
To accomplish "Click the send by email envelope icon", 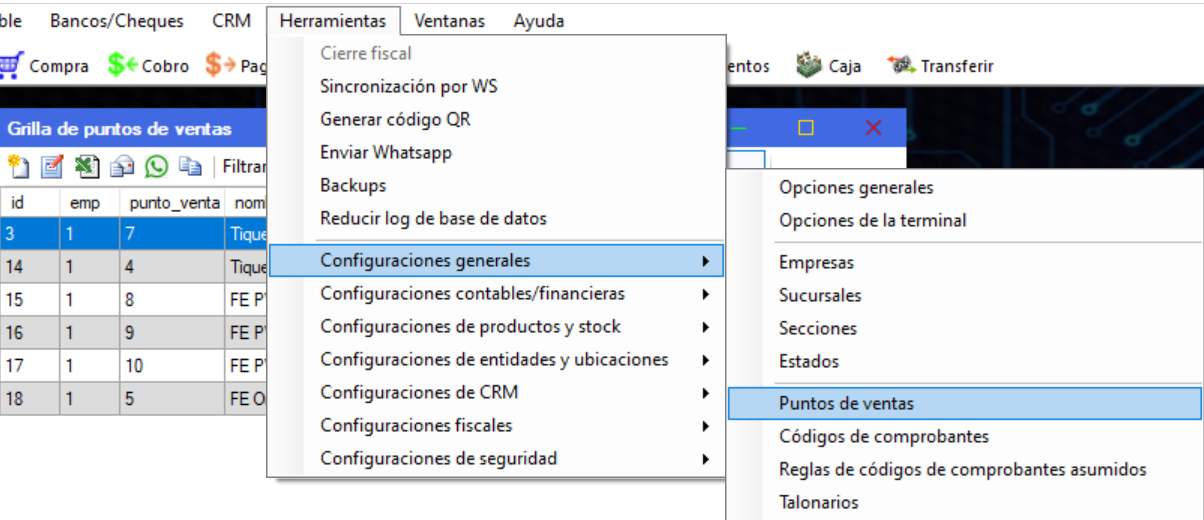I will (122, 166).
